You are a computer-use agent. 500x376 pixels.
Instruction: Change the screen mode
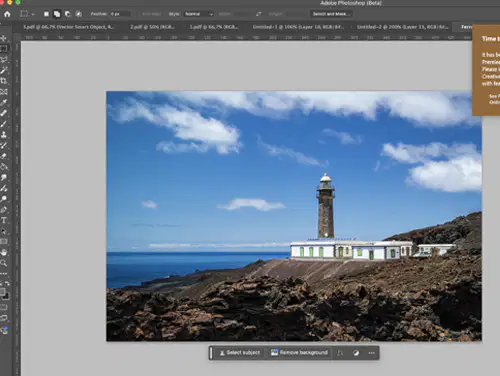4,318
